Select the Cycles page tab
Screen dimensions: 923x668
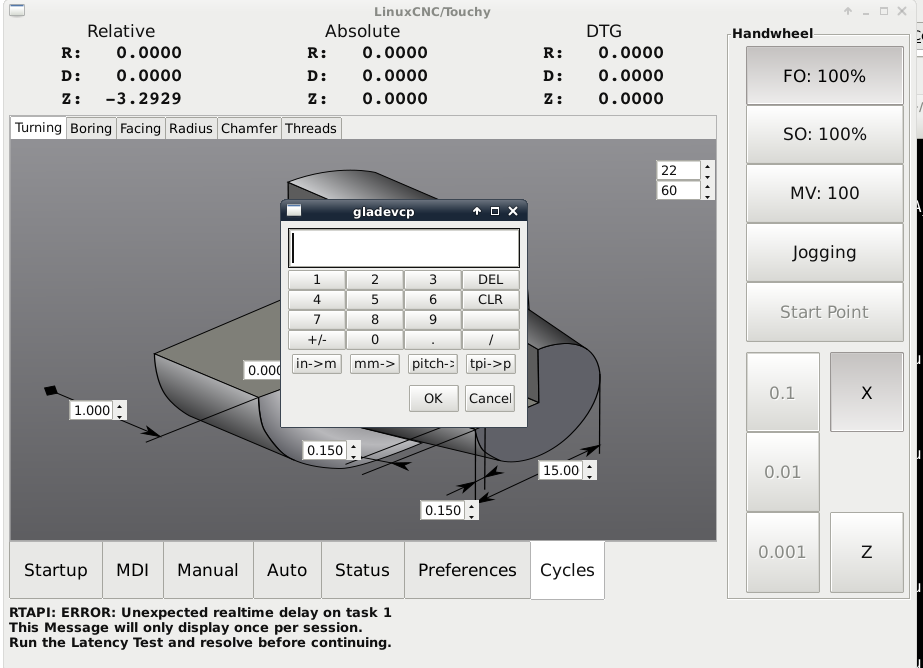click(567, 570)
